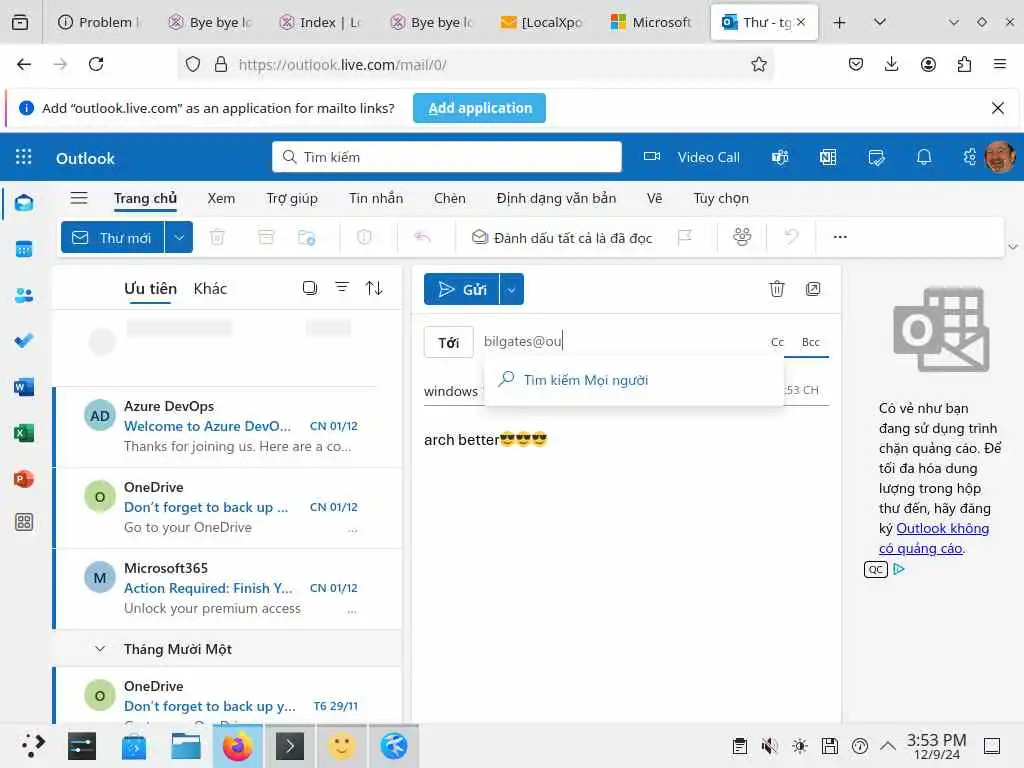Open the message filter menu
Screen dimensions: 1024x768
(342, 287)
